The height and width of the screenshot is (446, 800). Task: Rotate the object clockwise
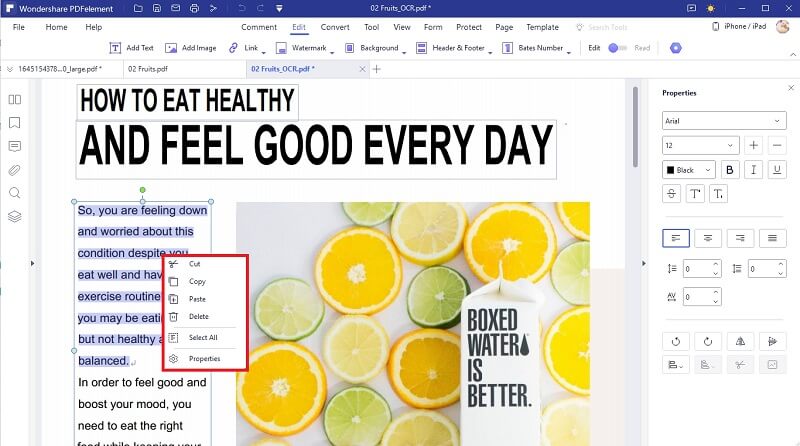click(708, 341)
